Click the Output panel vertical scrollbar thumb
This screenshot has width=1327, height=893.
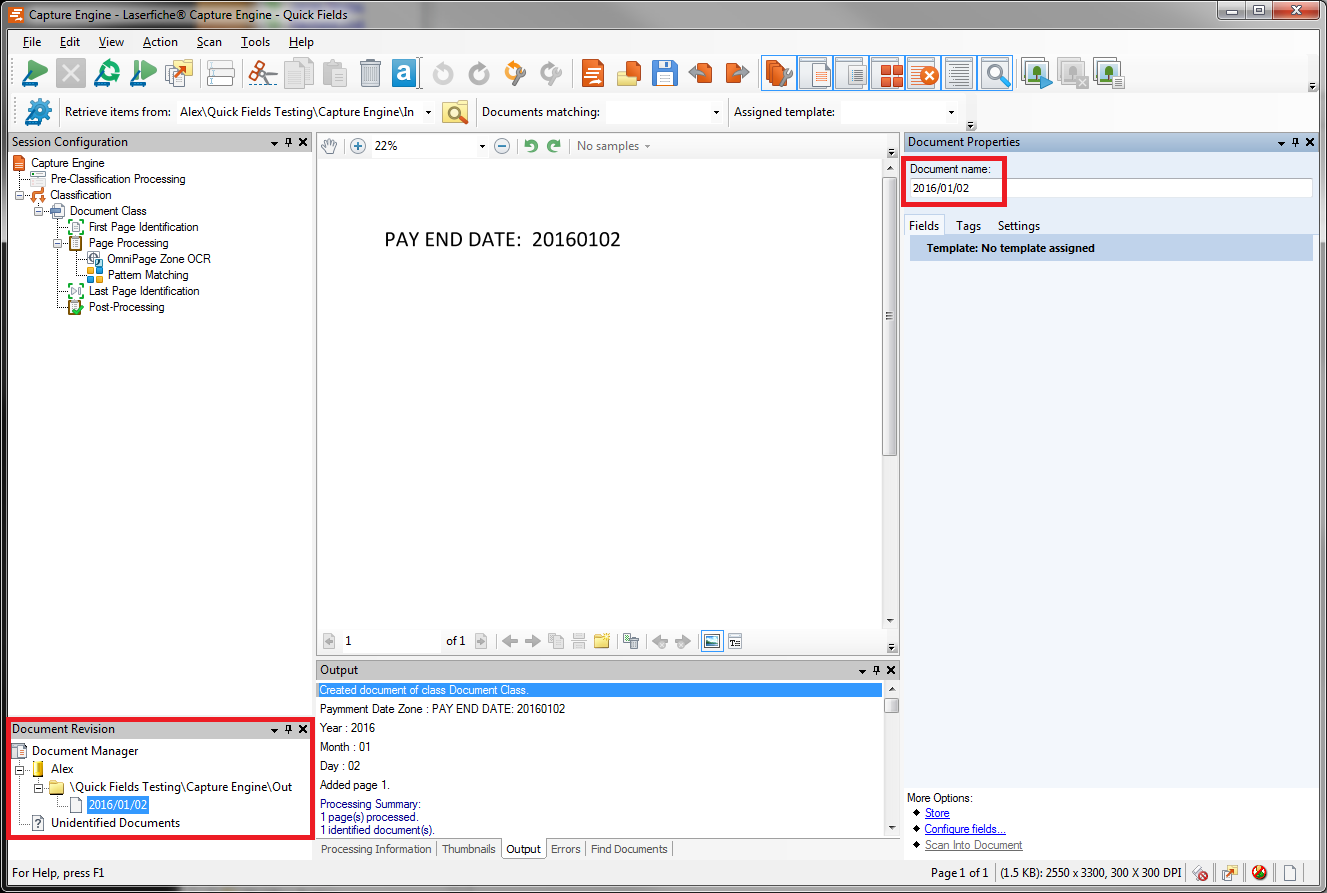pyautogui.click(x=891, y=706)
